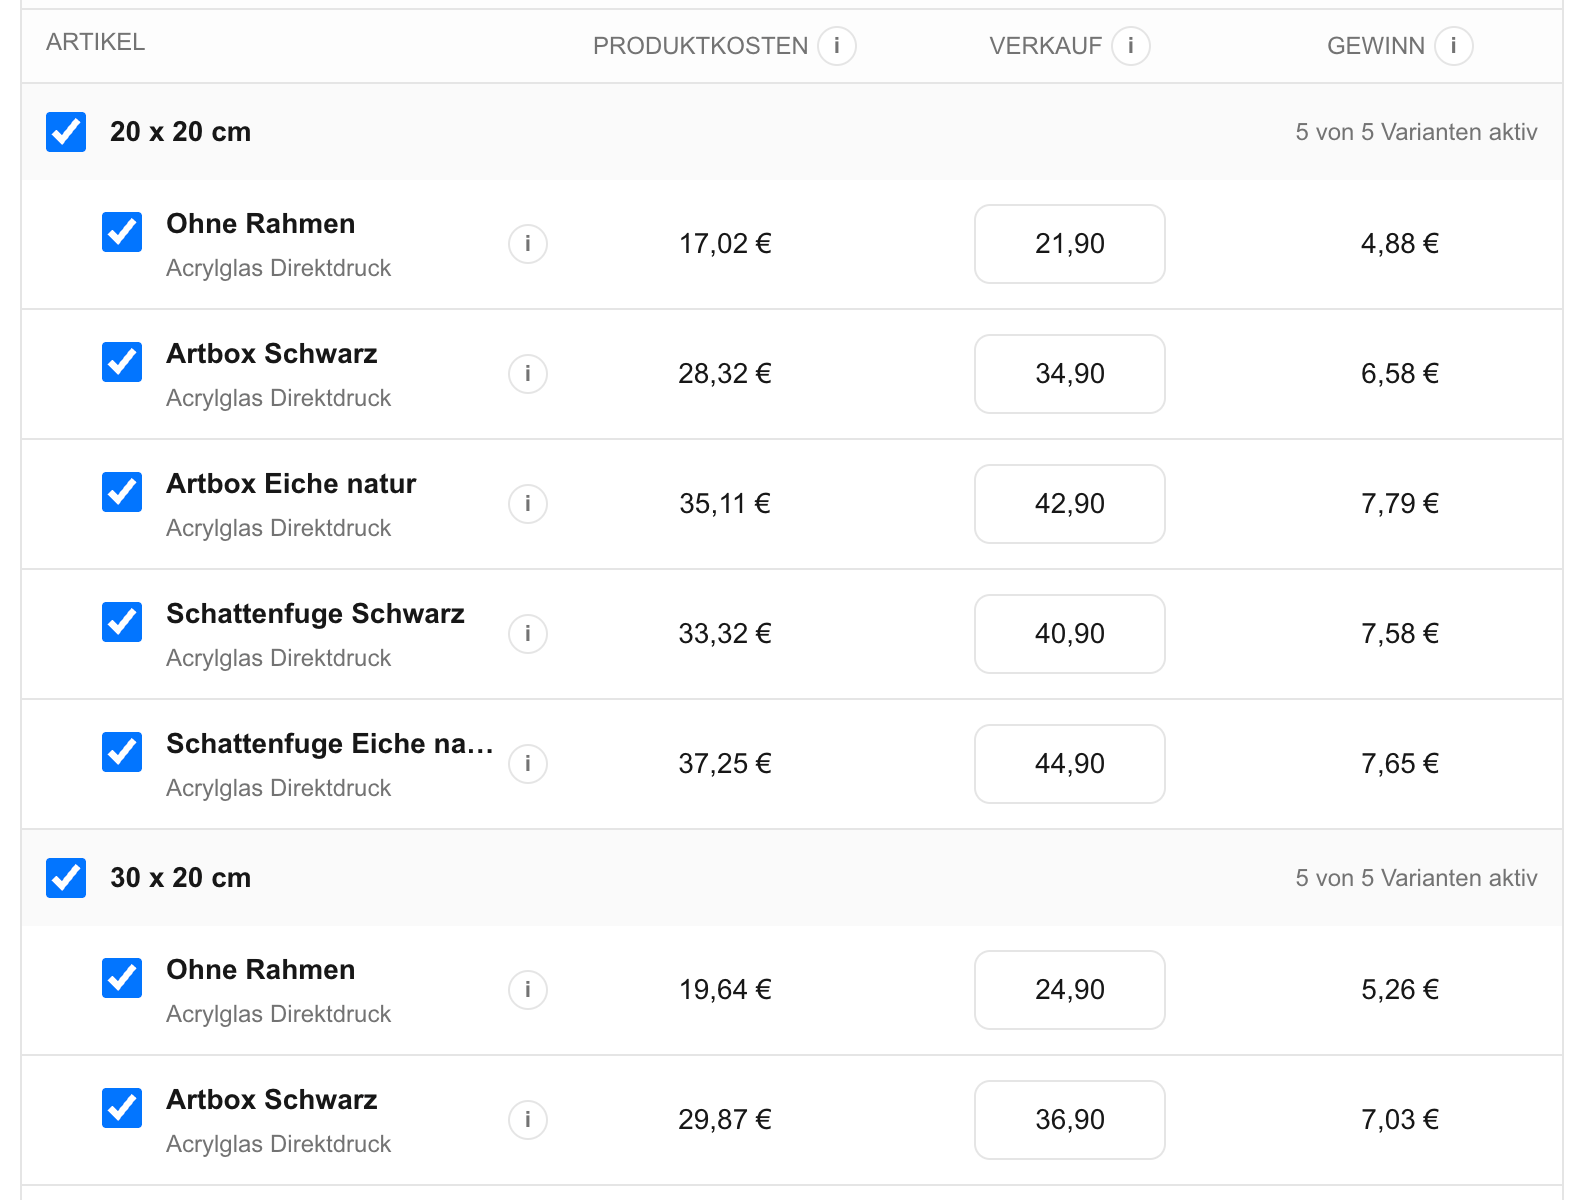Click the product cost 17,02 €

(725, 244)
